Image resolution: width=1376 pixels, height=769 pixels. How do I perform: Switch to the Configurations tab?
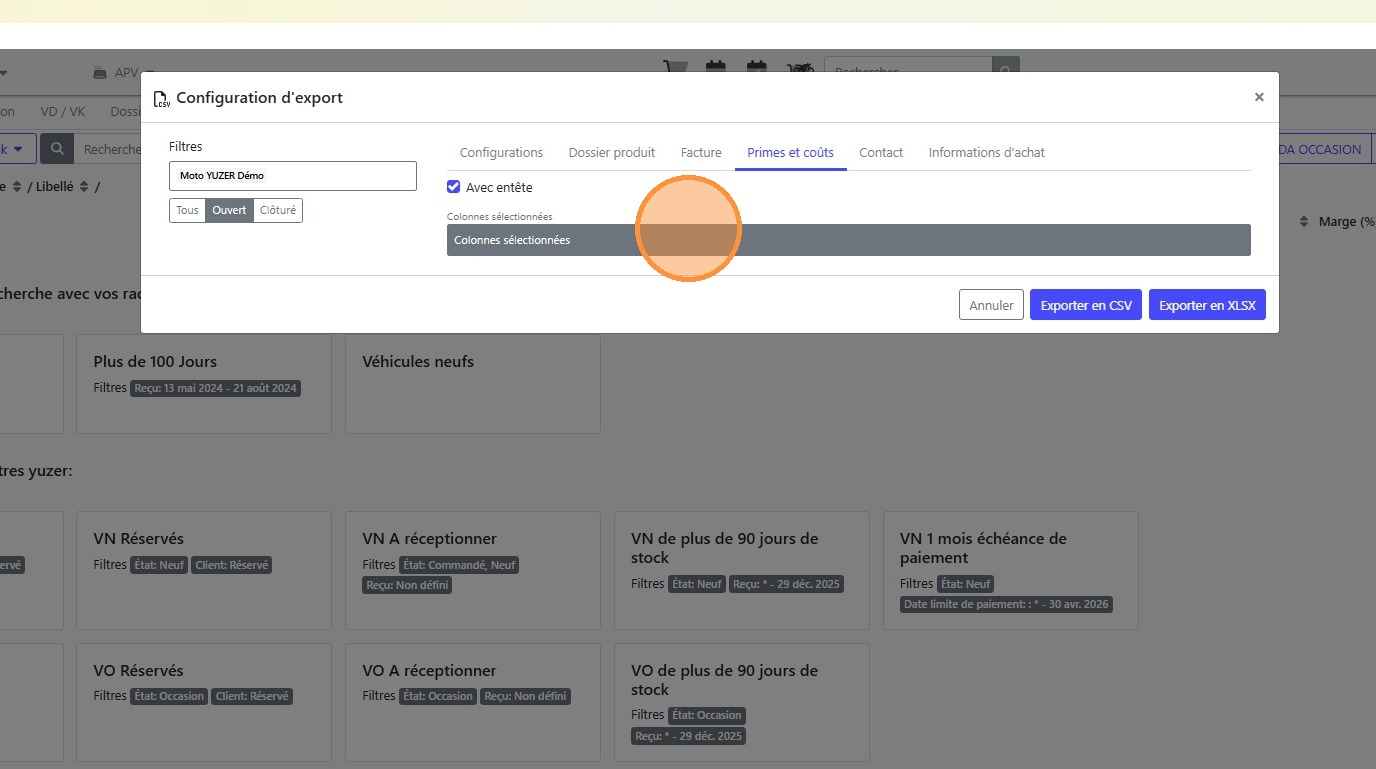[x=501, y=153]
